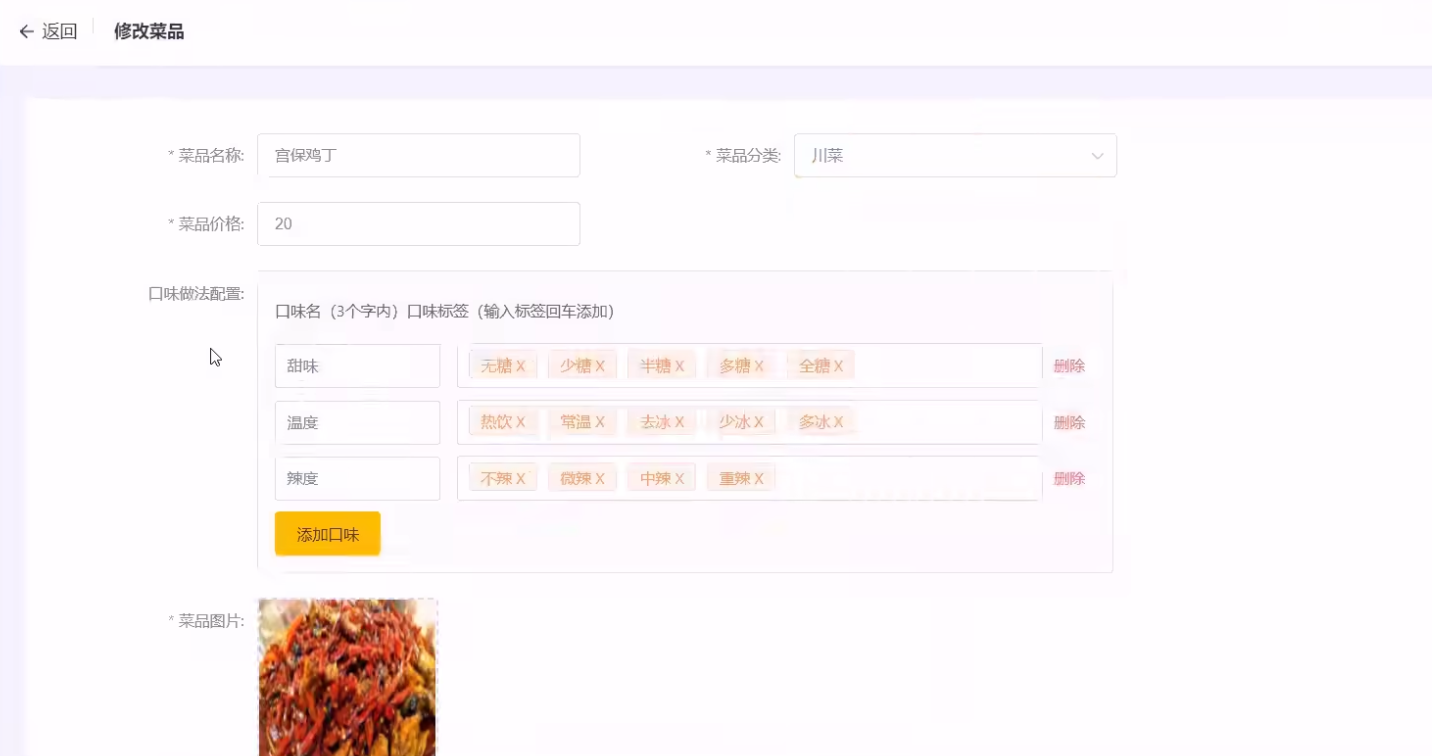Remove the 全糖 tag via its X
1432x756 pixels.
pyautogui.click(x=838, y=366)
